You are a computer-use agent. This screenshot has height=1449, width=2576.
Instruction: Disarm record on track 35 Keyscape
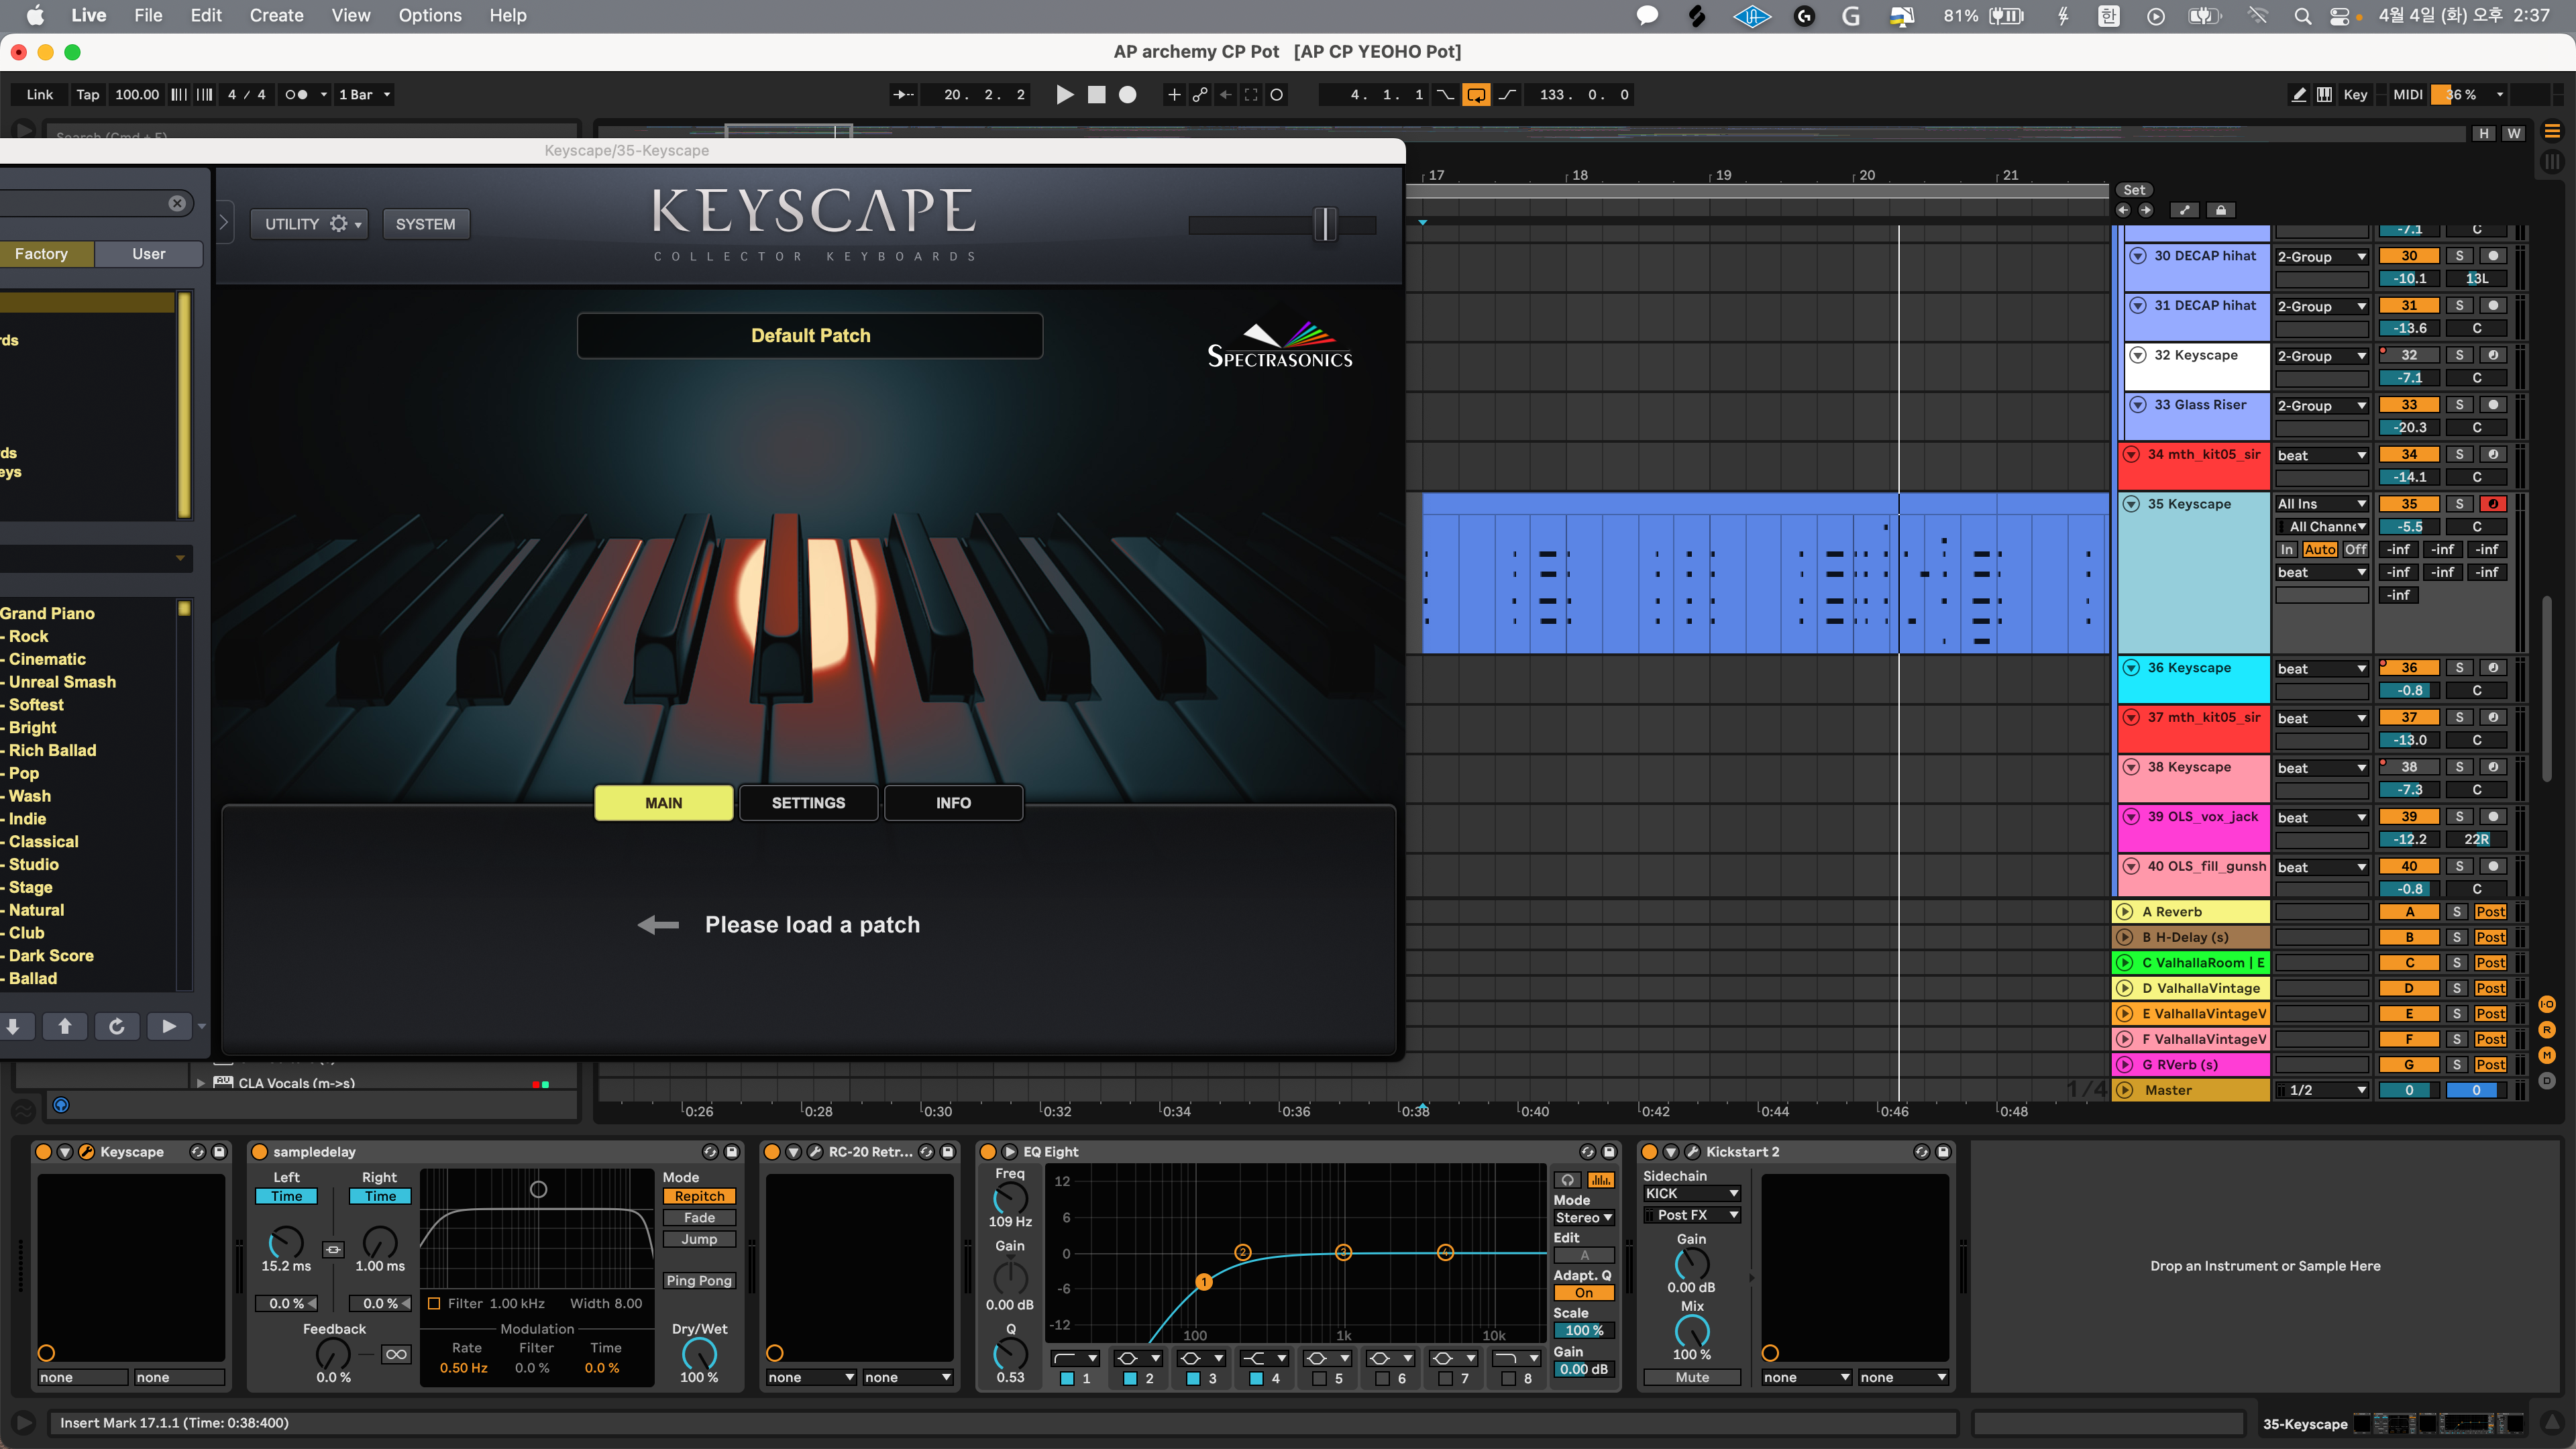pyautogui.click(x=2493, y=504)
